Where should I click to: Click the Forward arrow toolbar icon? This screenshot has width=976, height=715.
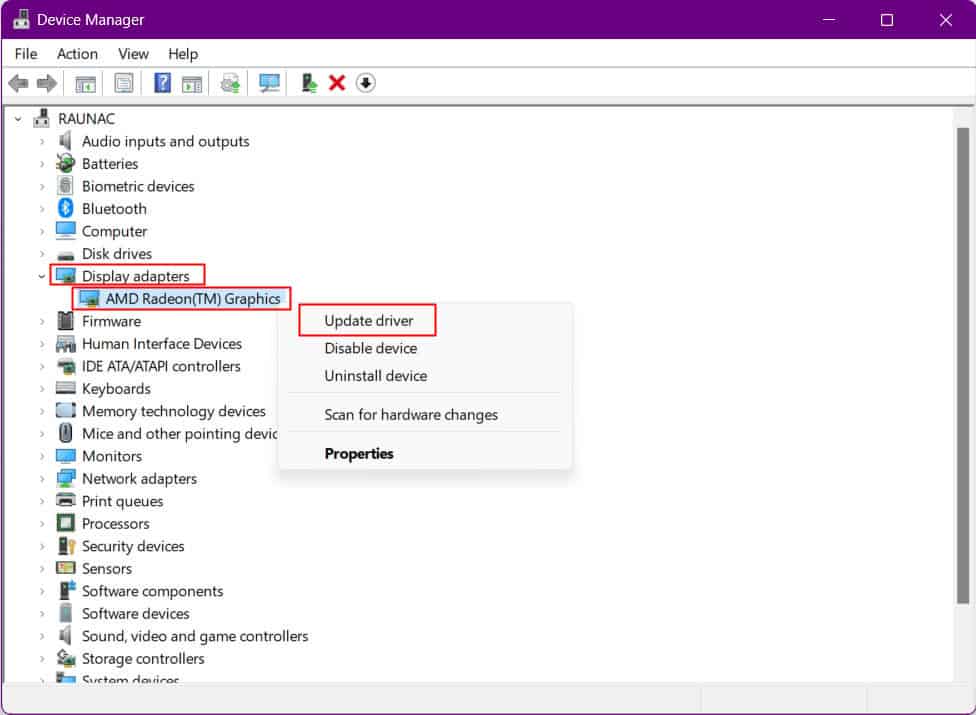(47, 83)
